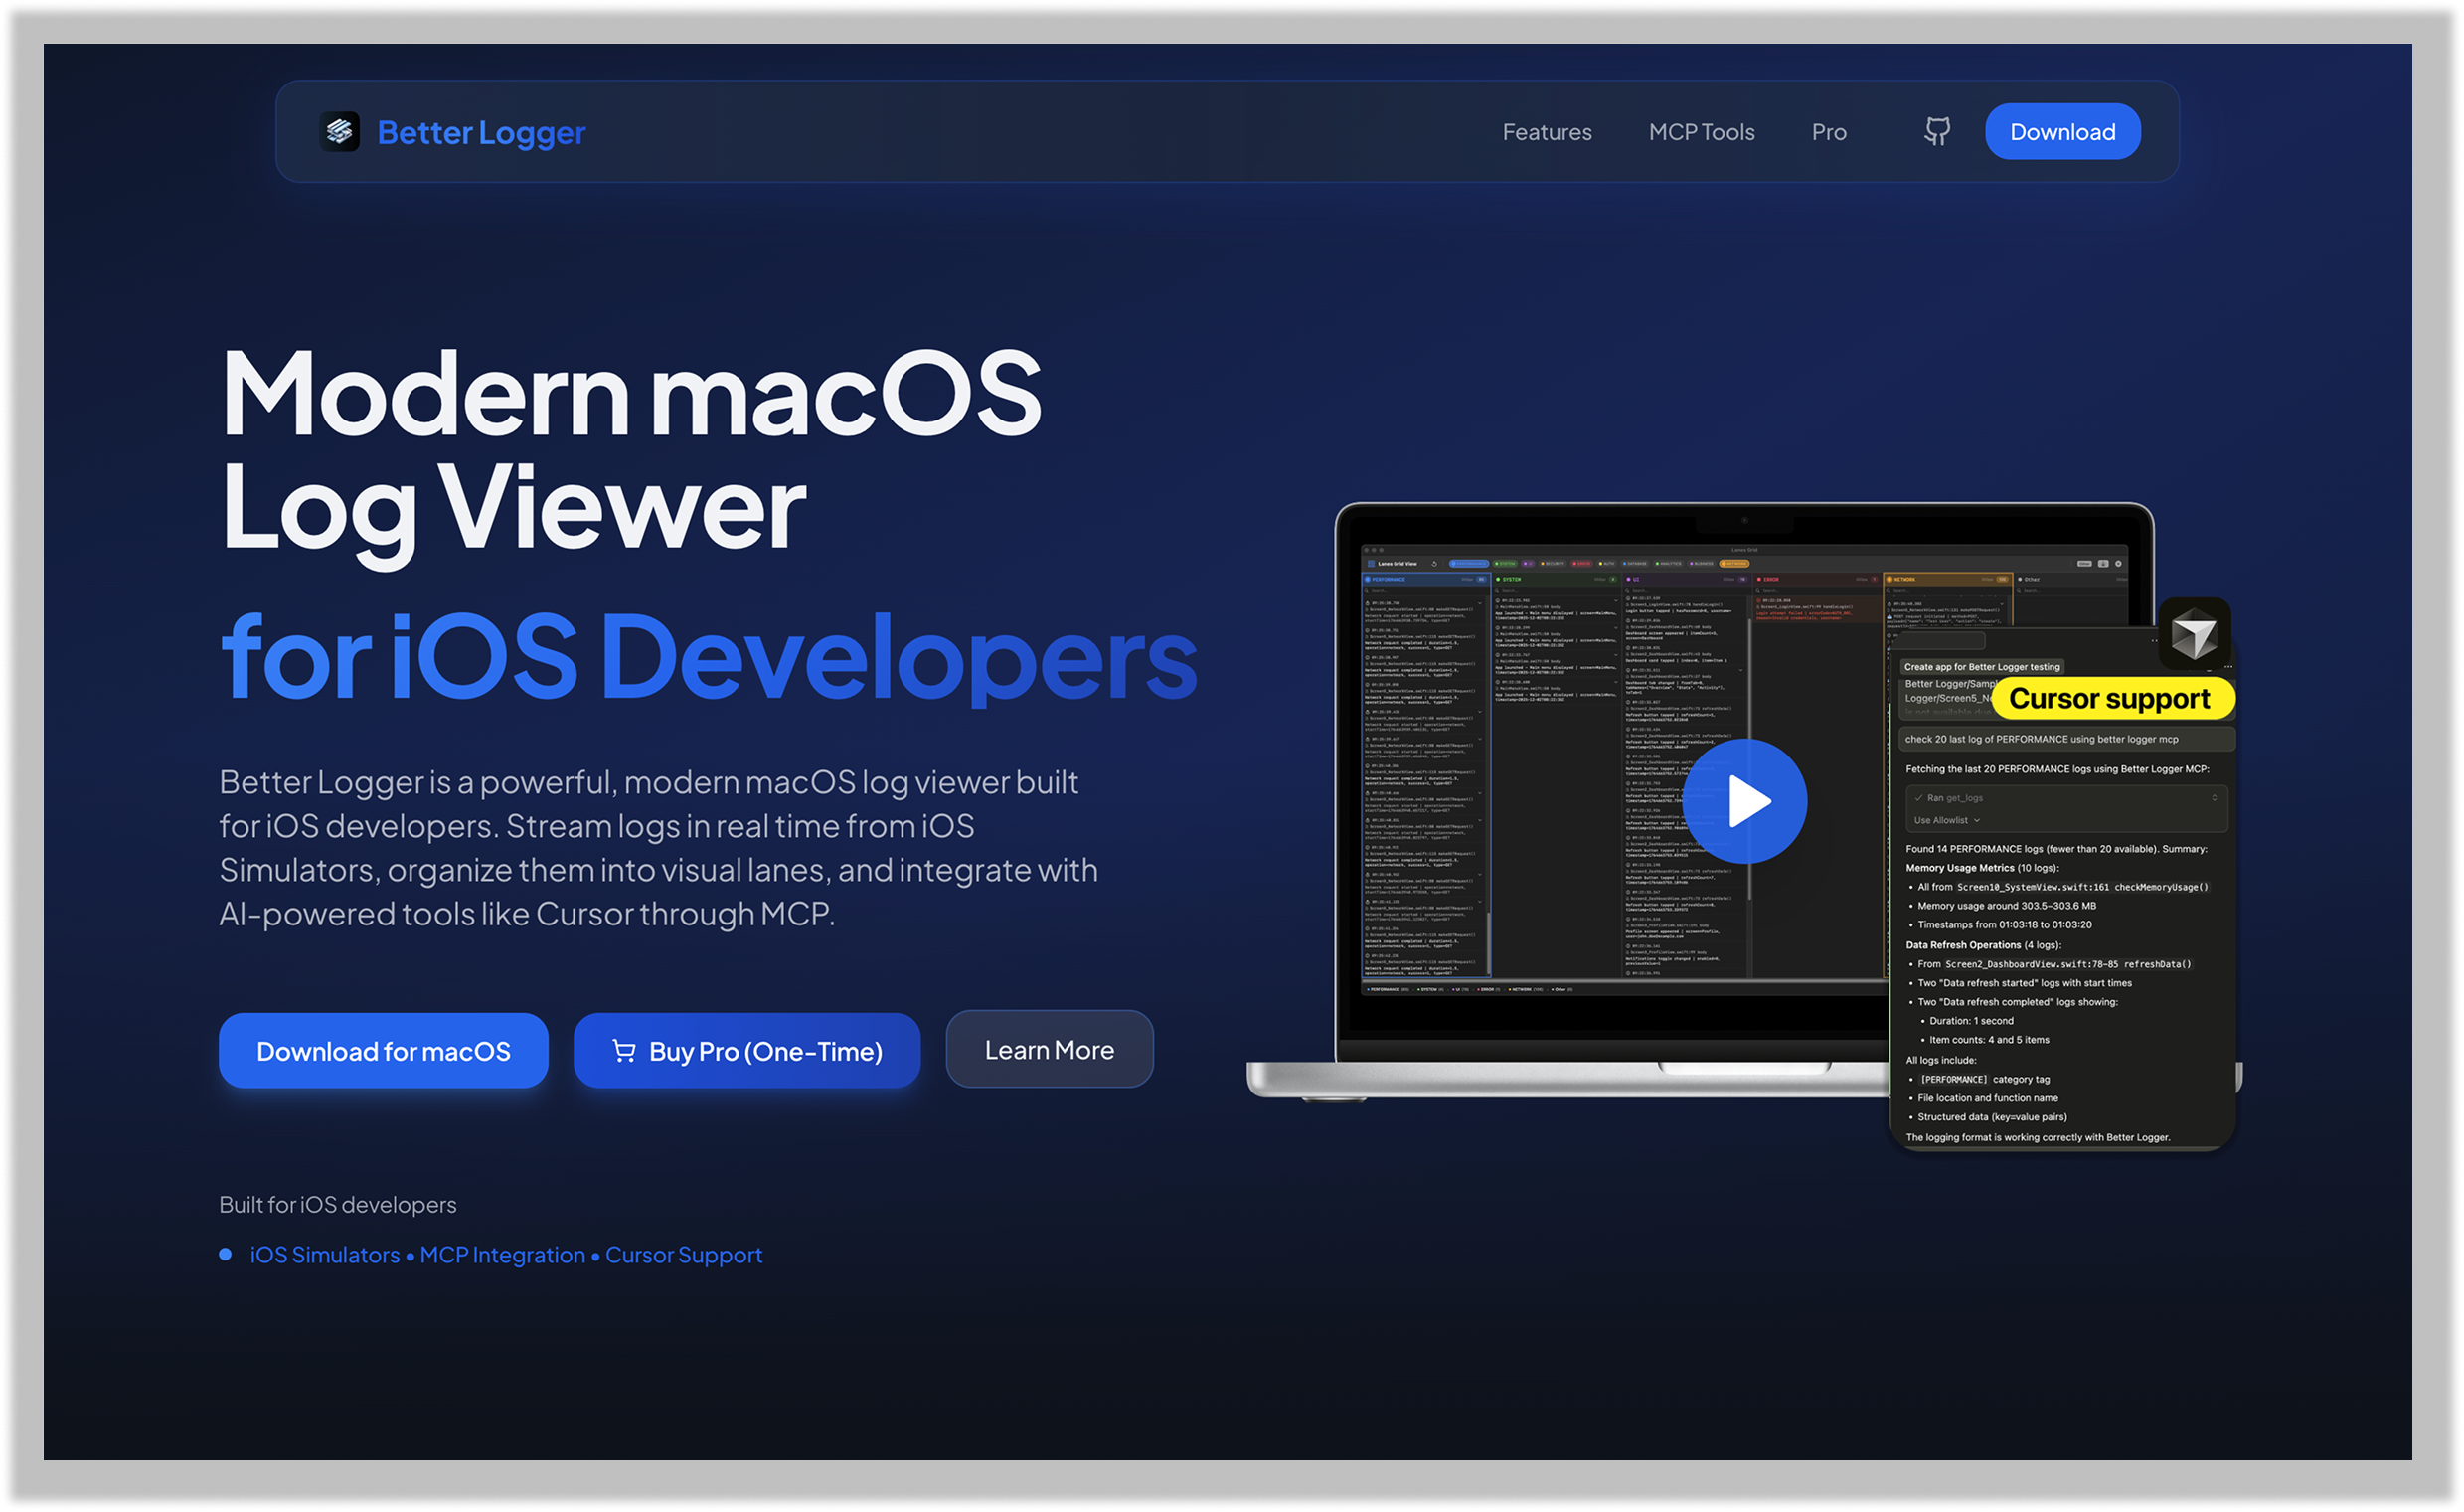Click the Download button in the navbar
Image resolution: width=2464 pixels, height=1512 pixels.
coord(2062,132)
